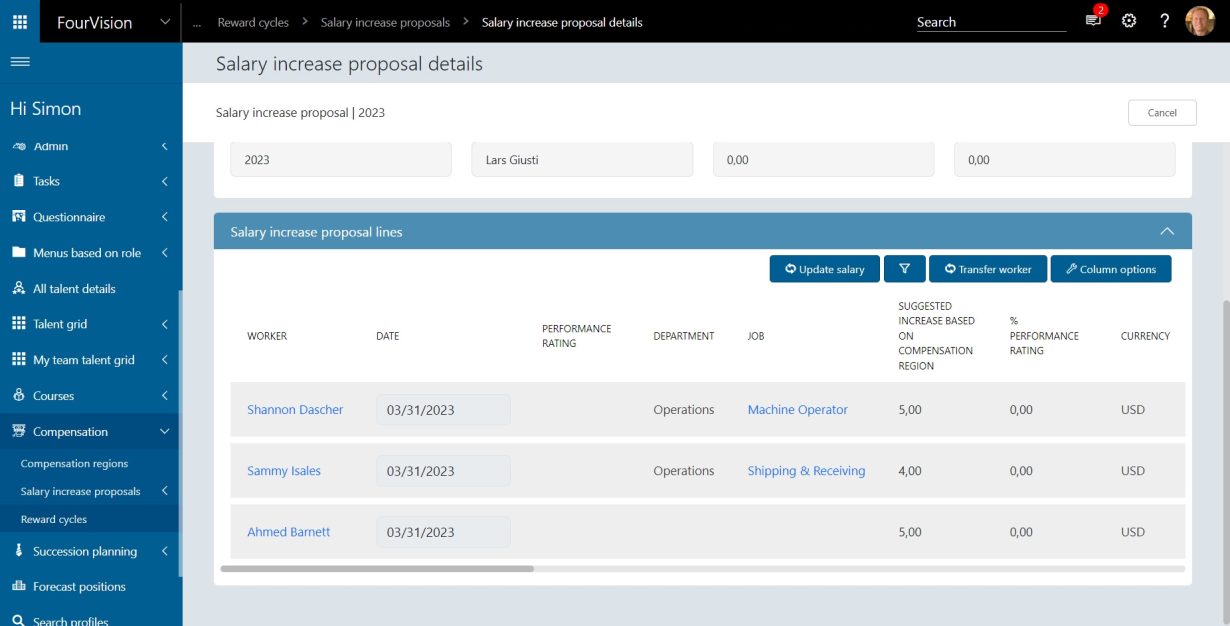Click the Update salary button
Screen dimensions: 1230x626
click(824, 268)
